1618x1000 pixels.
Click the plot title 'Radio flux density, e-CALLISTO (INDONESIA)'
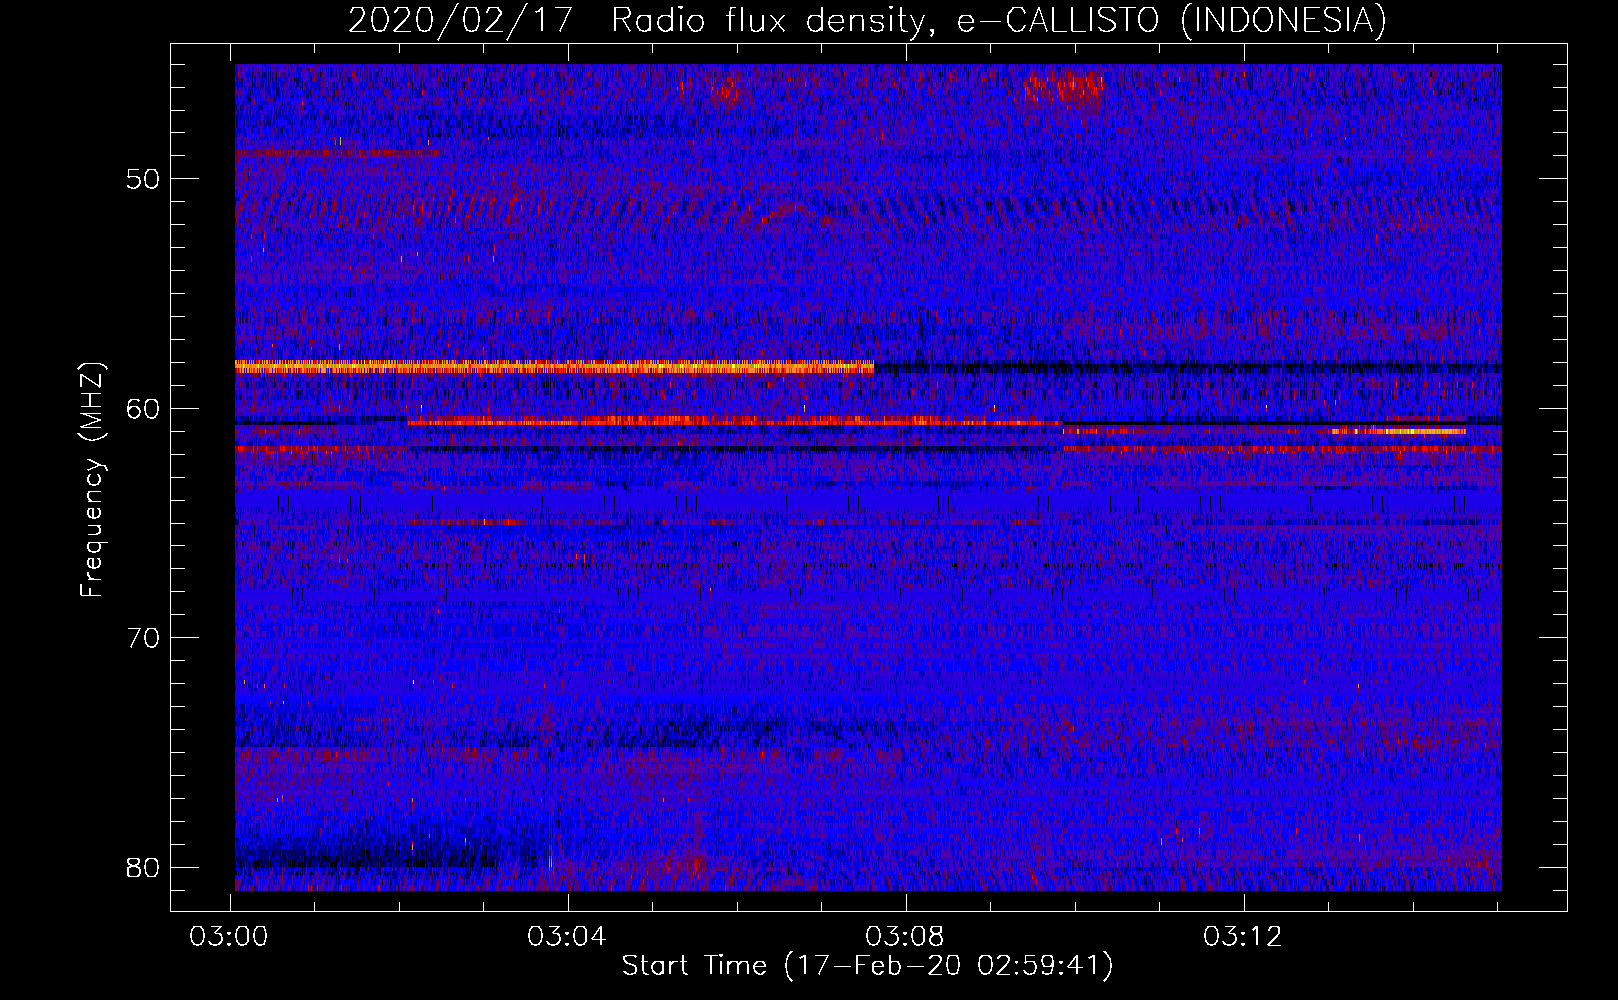[998, 20]
